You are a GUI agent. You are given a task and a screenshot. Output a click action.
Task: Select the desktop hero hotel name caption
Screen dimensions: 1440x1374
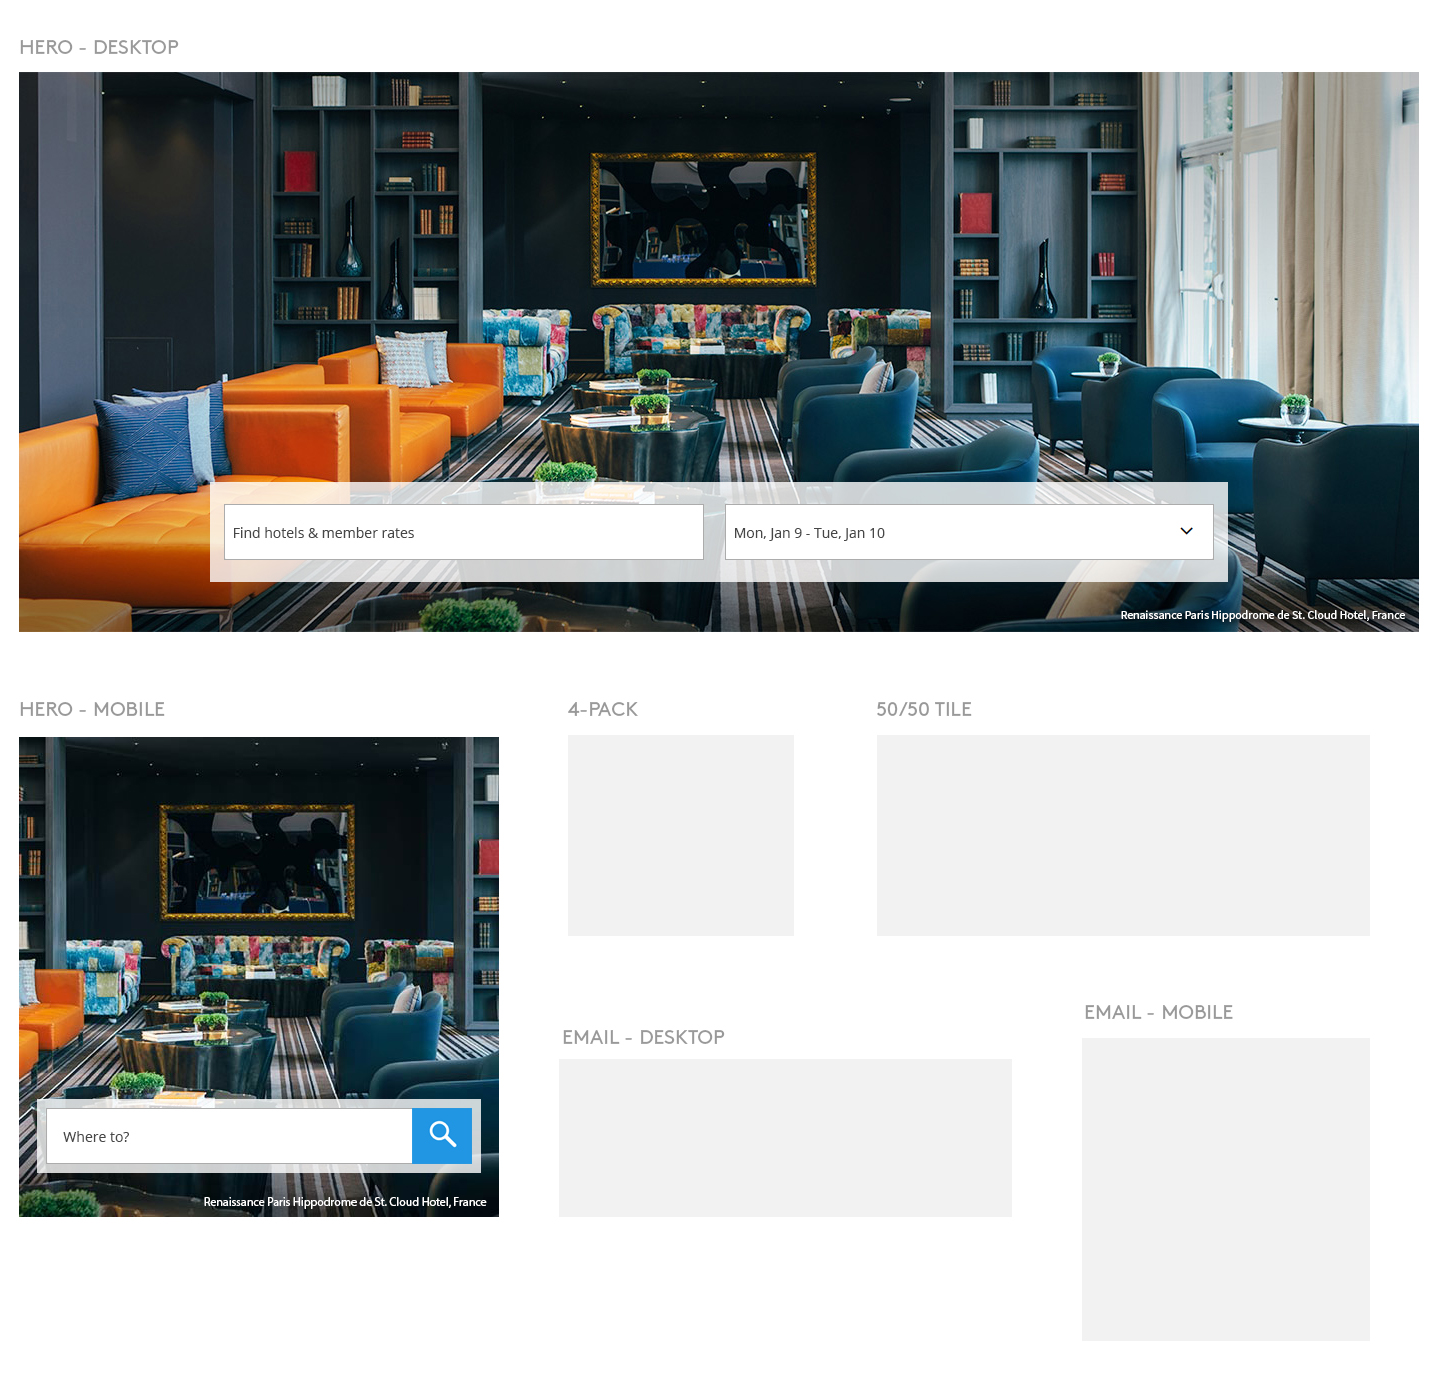pyautogui.click(x=1262, y=615)
